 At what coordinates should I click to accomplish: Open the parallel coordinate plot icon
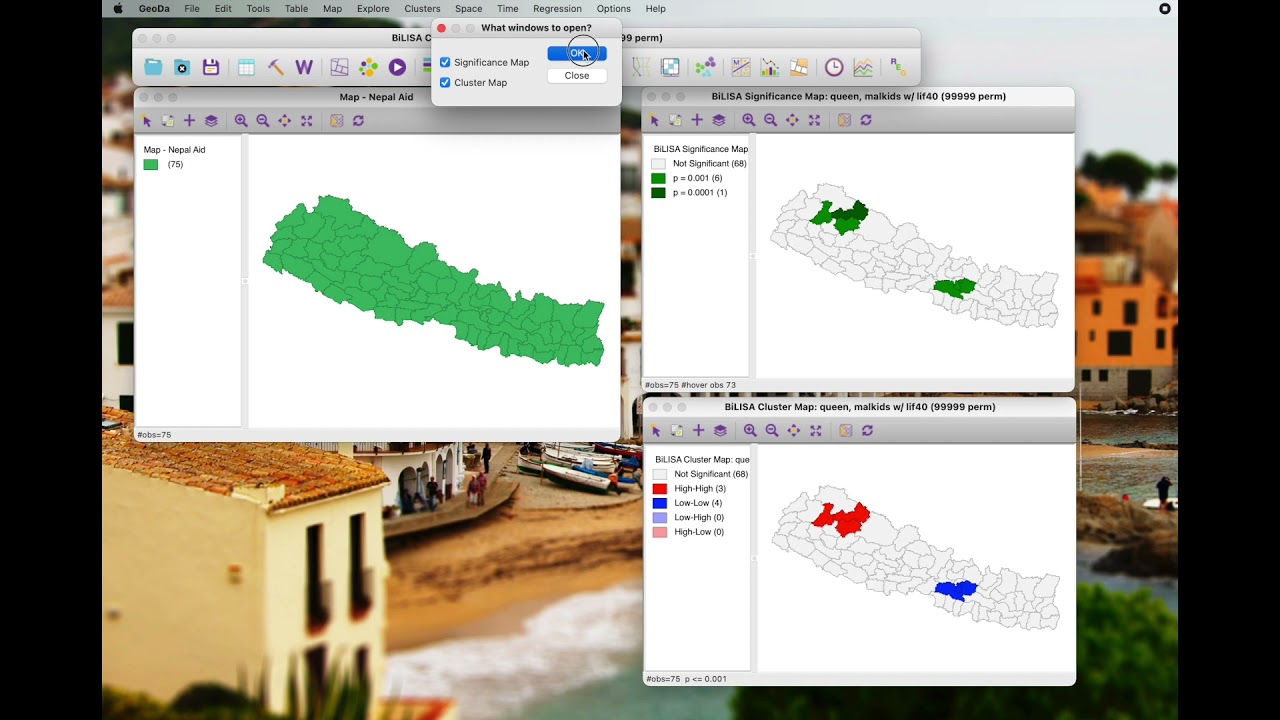point(641,67)
